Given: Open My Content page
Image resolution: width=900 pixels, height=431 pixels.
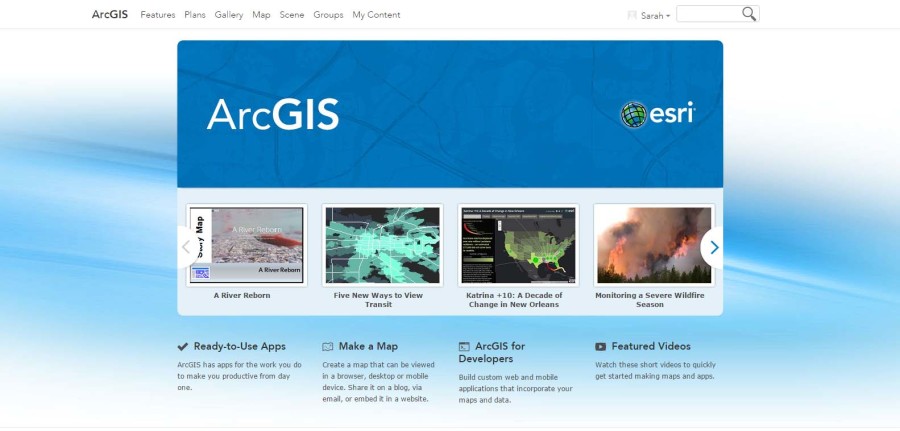Looking at the screenshot, I should 376,15.
